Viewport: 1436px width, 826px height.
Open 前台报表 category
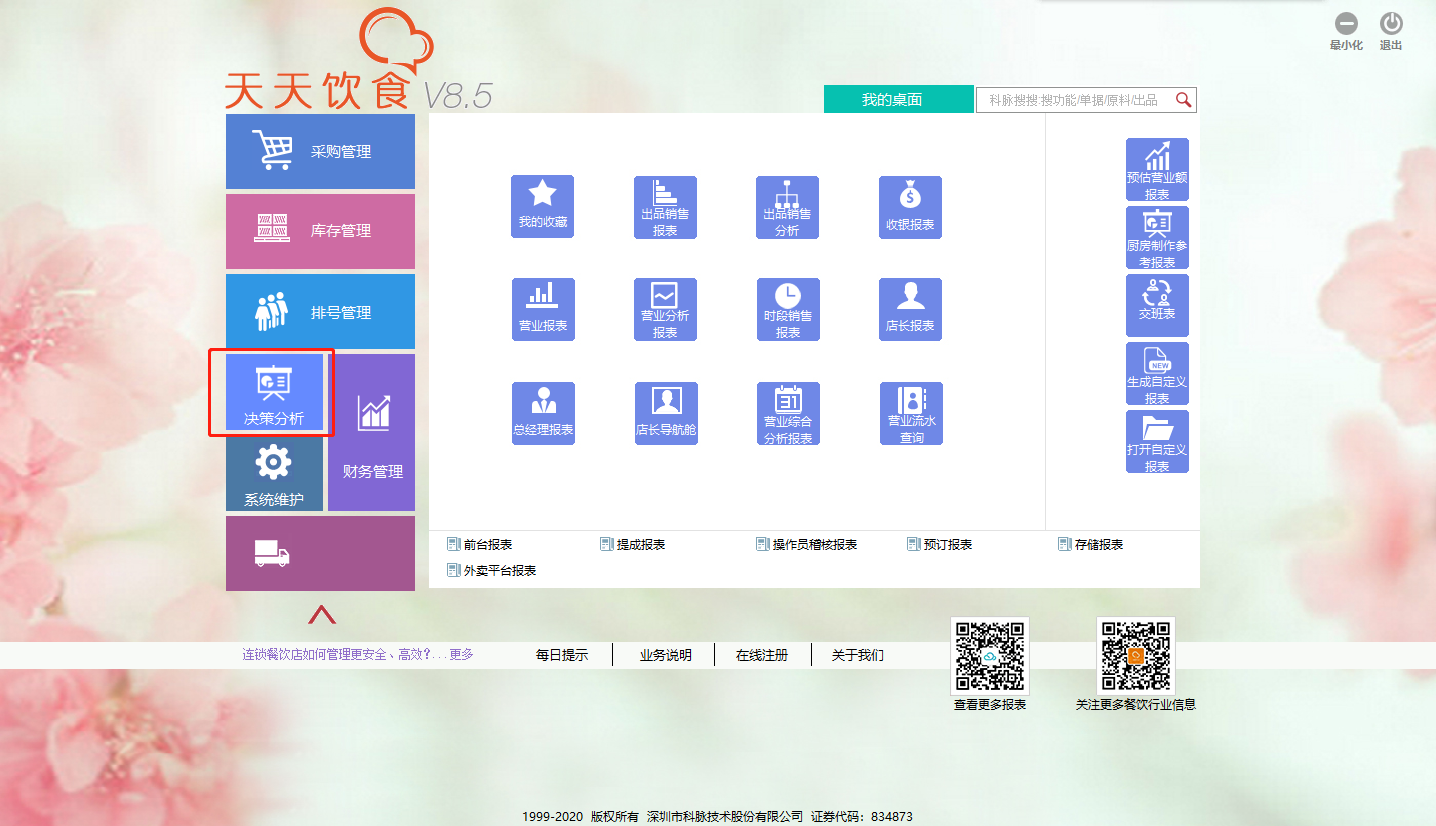480,544
